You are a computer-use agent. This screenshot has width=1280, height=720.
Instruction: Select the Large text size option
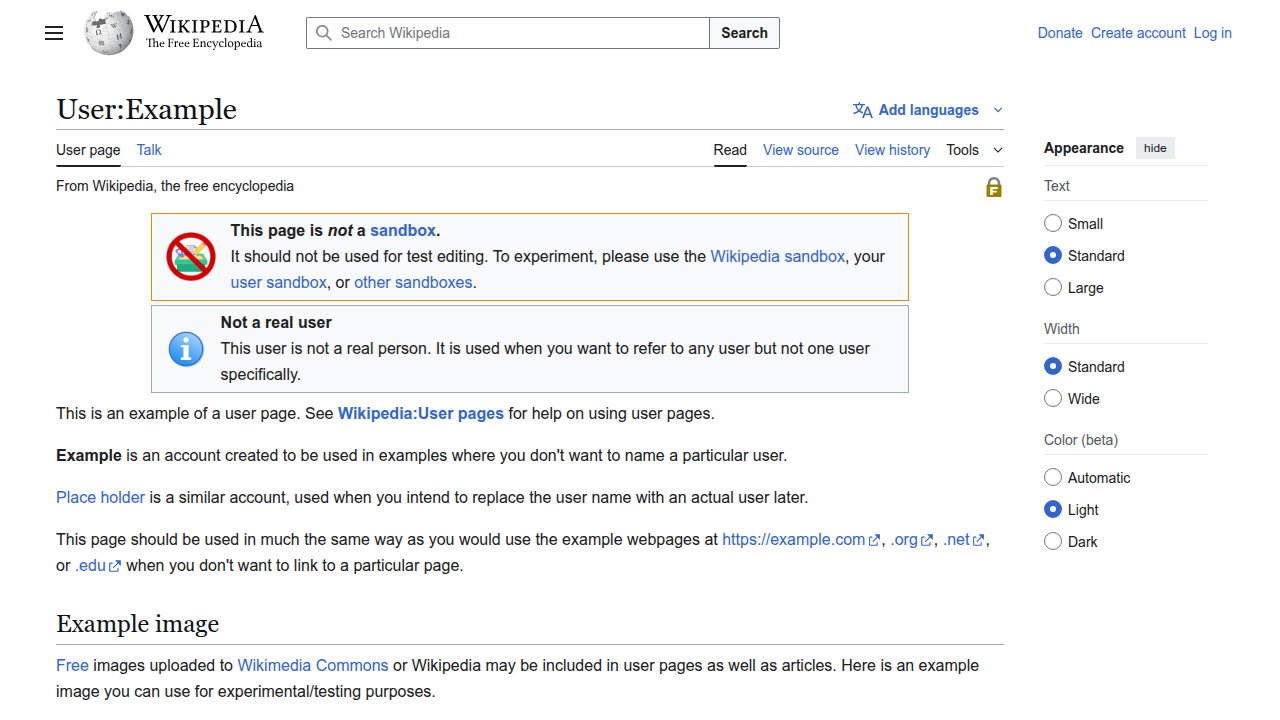click(1052, 287)
